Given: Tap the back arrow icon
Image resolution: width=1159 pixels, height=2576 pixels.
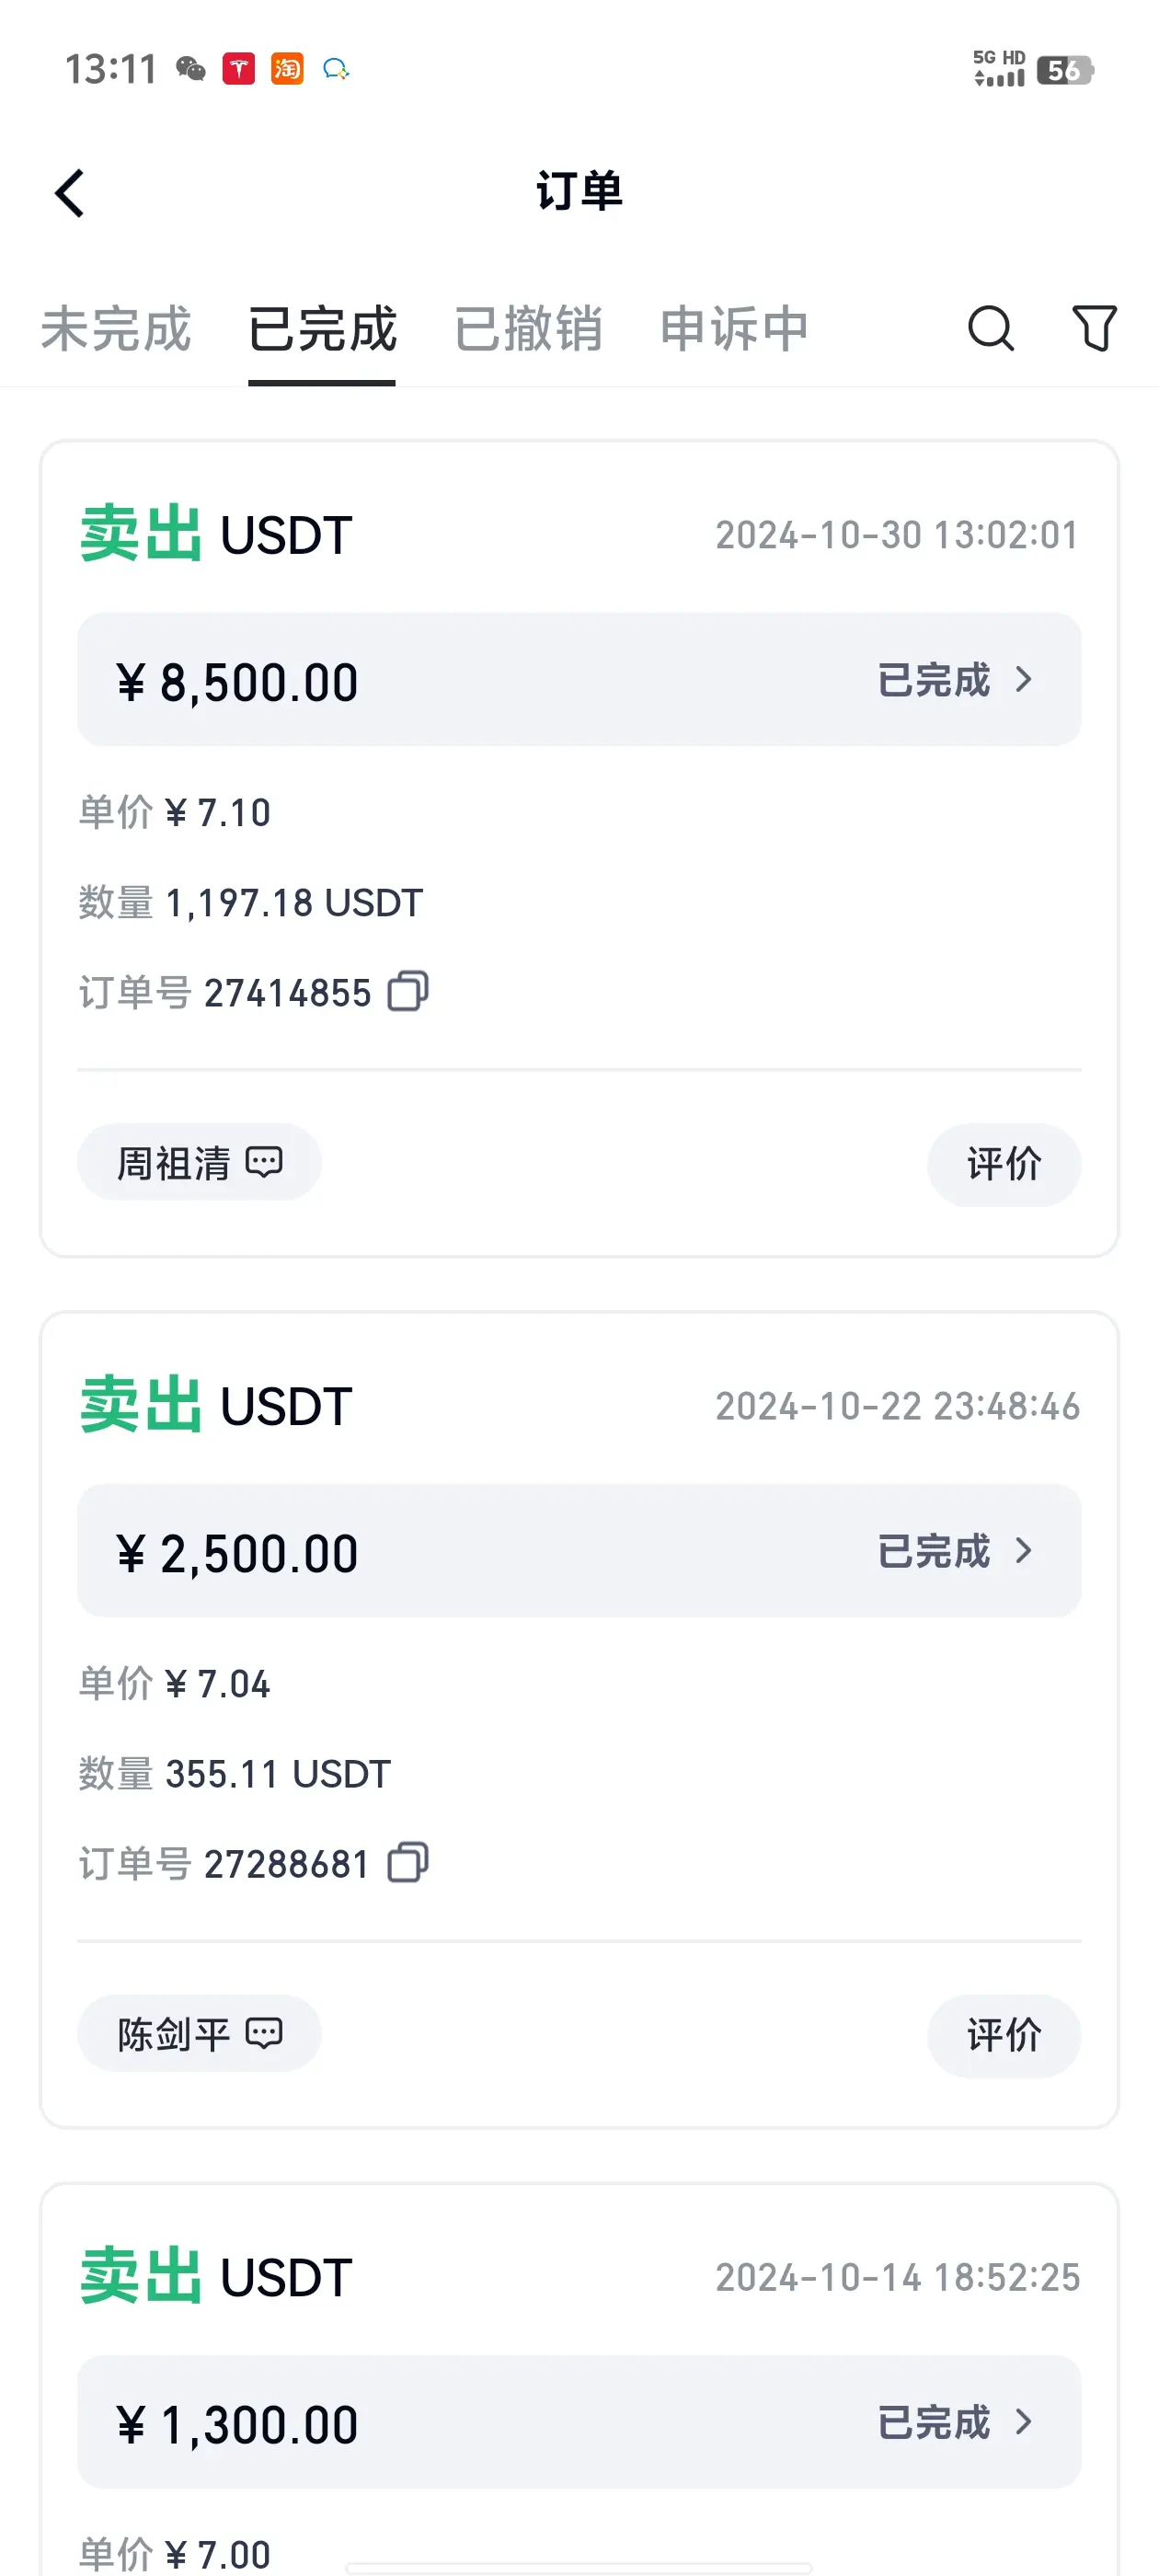Looking at the screenshot, I should click(x=70, y=193).
